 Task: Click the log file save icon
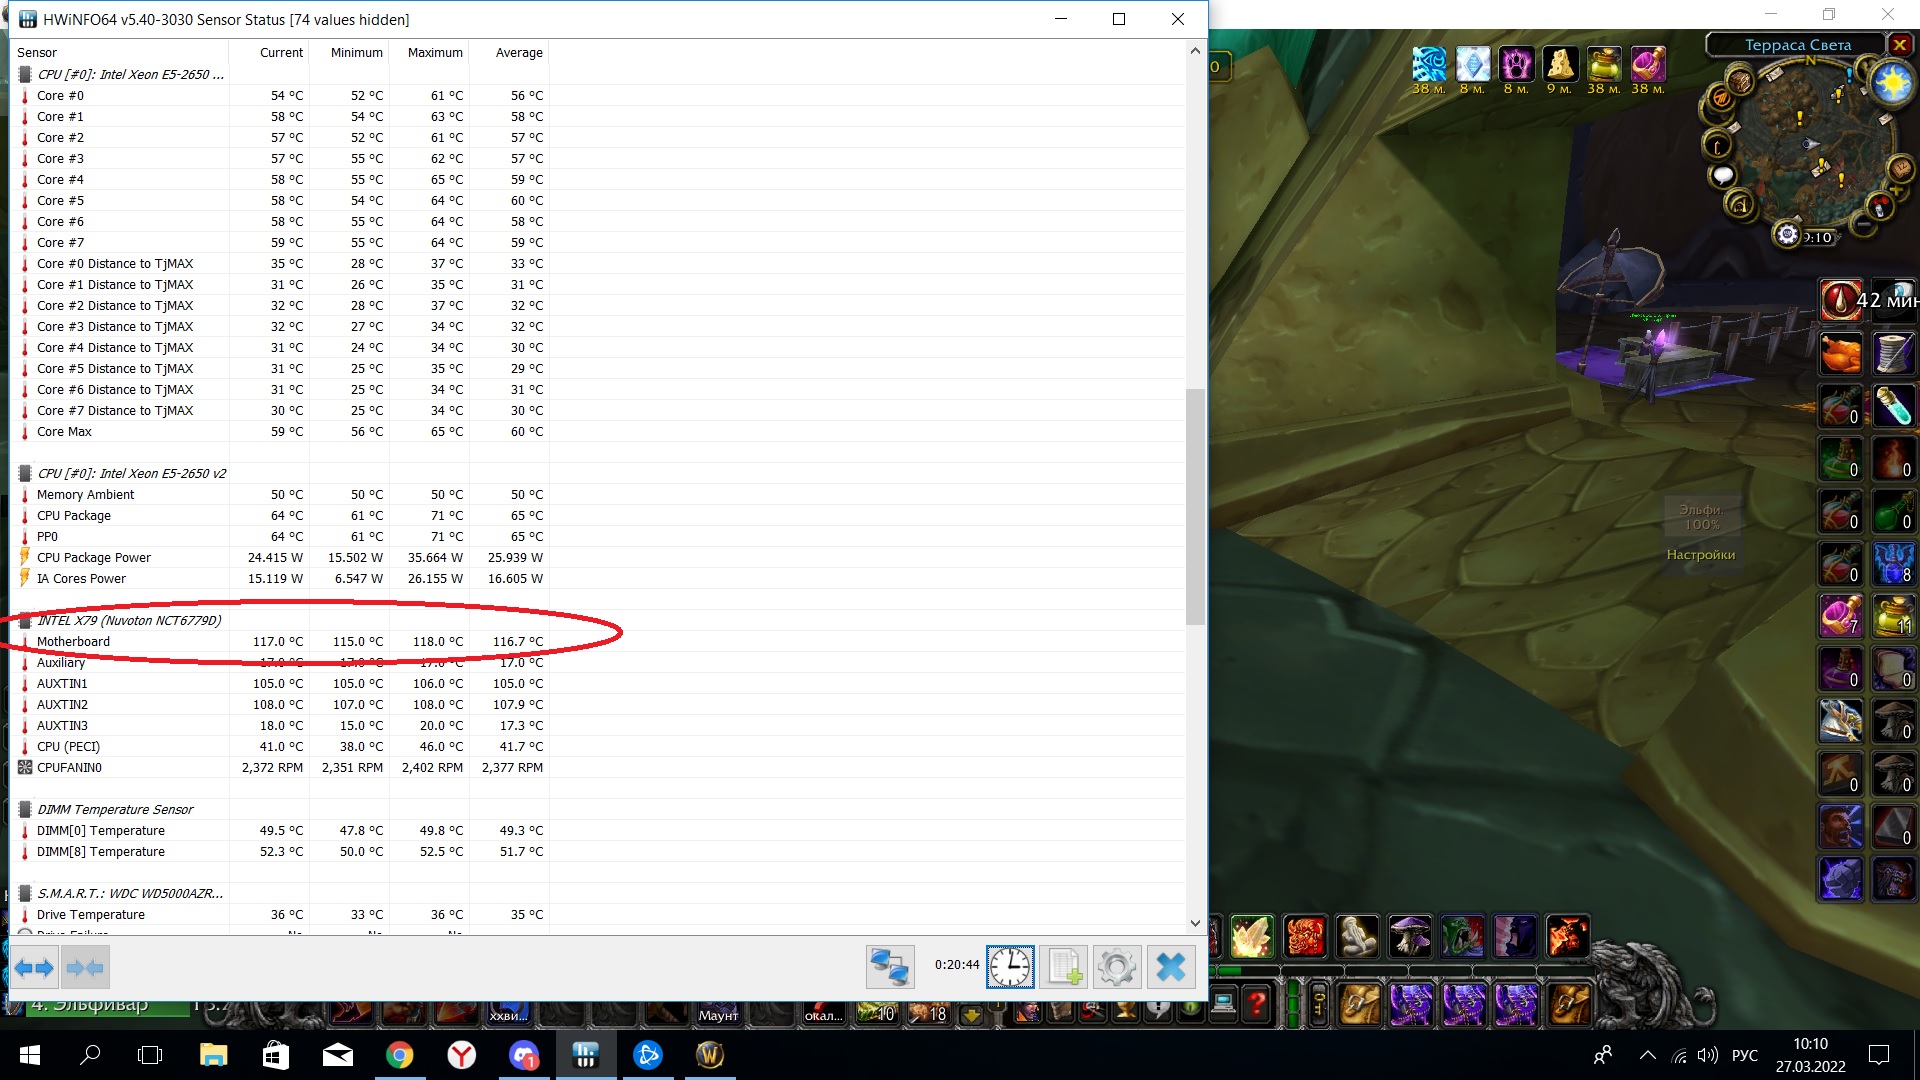point(1063,967)
